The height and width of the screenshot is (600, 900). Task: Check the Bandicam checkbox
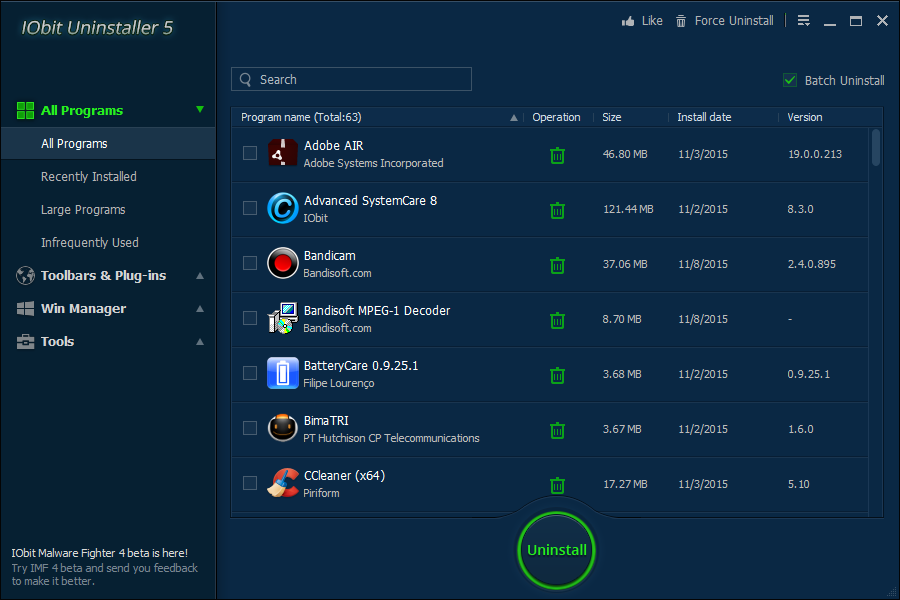(x=250, y=263)
